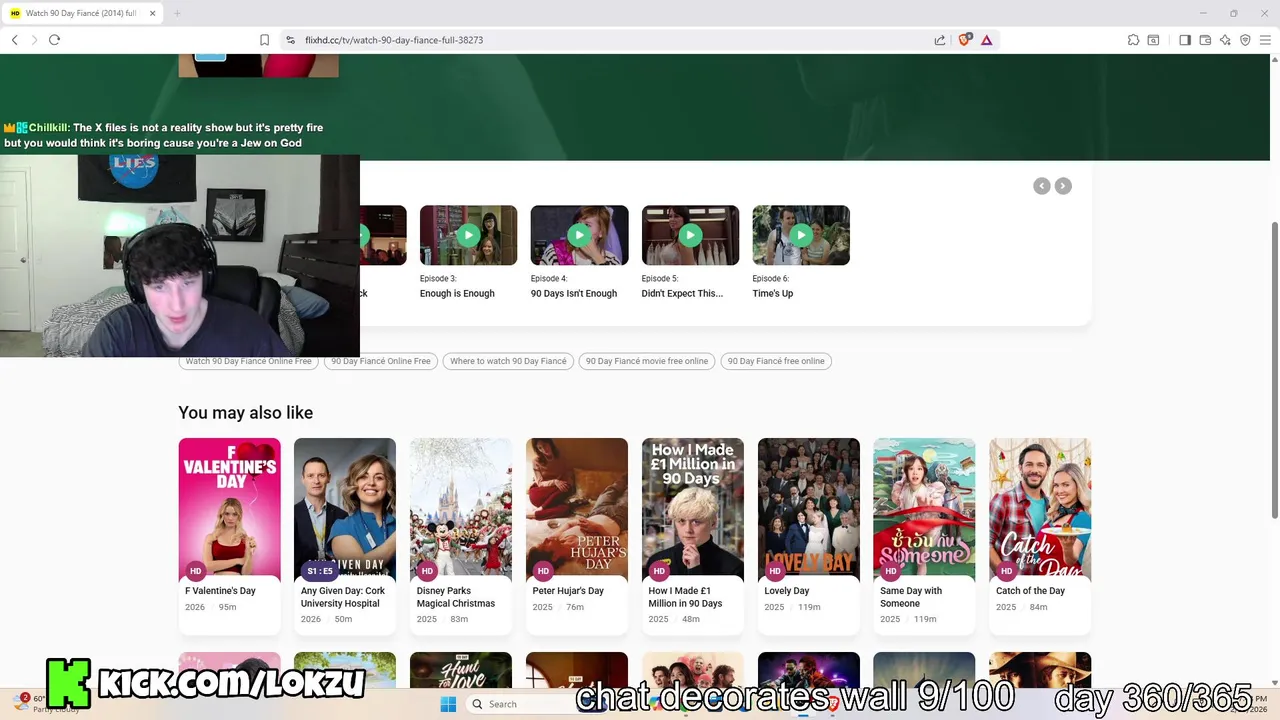Play Episode 5 Didn't Expect This
Screen dimensions: 1280x720
[690, 235]
